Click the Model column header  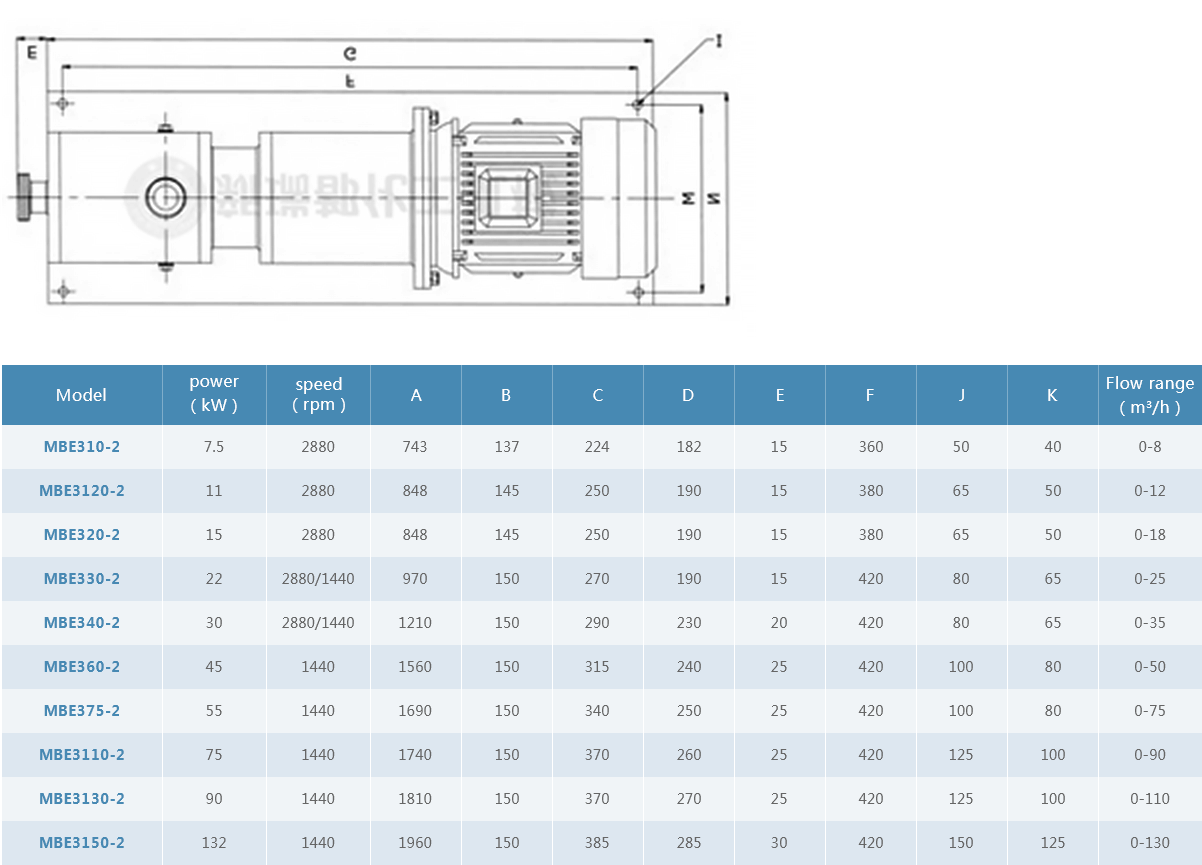click(81, 395)
